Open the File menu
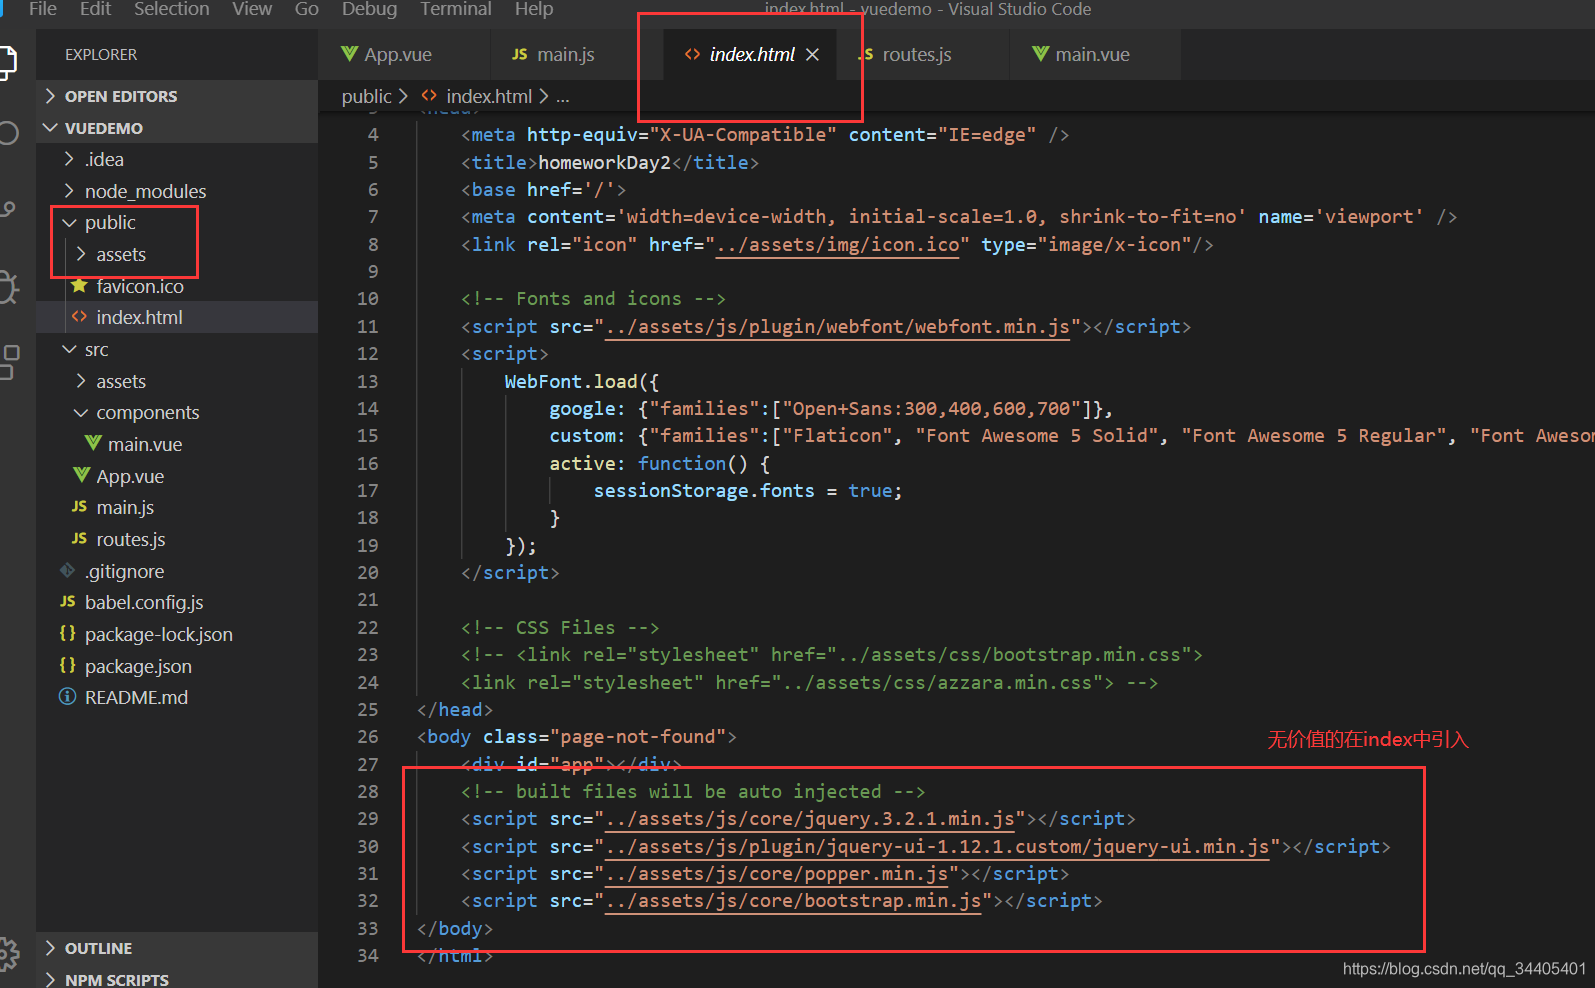 43,9
